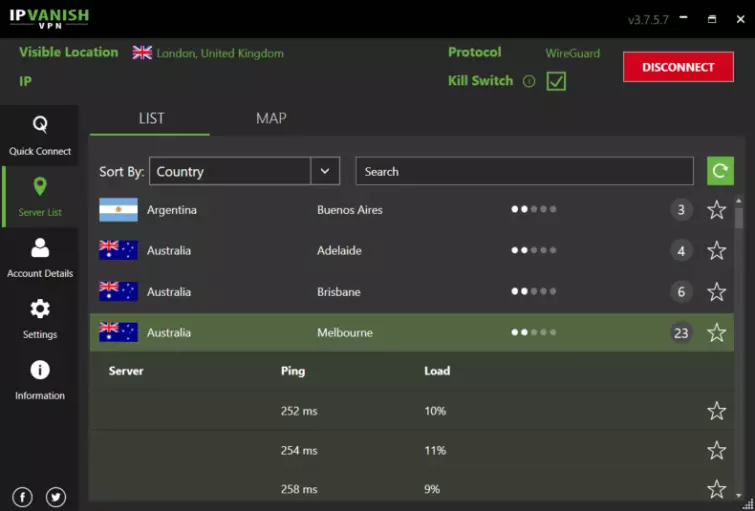Open Account Details section

pyautogui.click(x=40, y=258)
